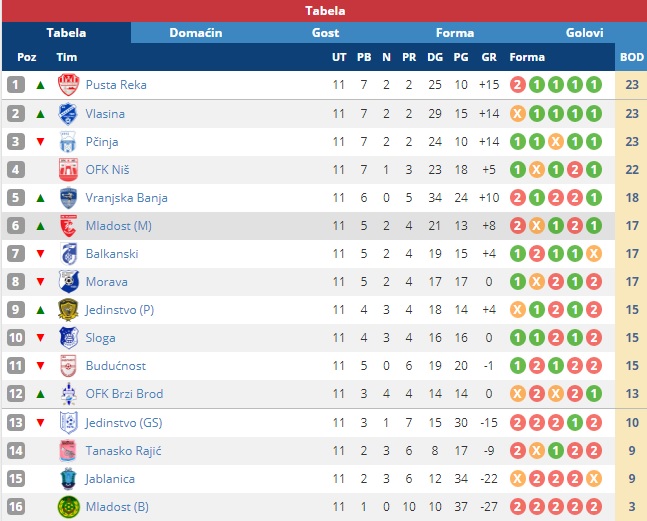
Task: Open the OFK Niš red crest
Action: 68,170
